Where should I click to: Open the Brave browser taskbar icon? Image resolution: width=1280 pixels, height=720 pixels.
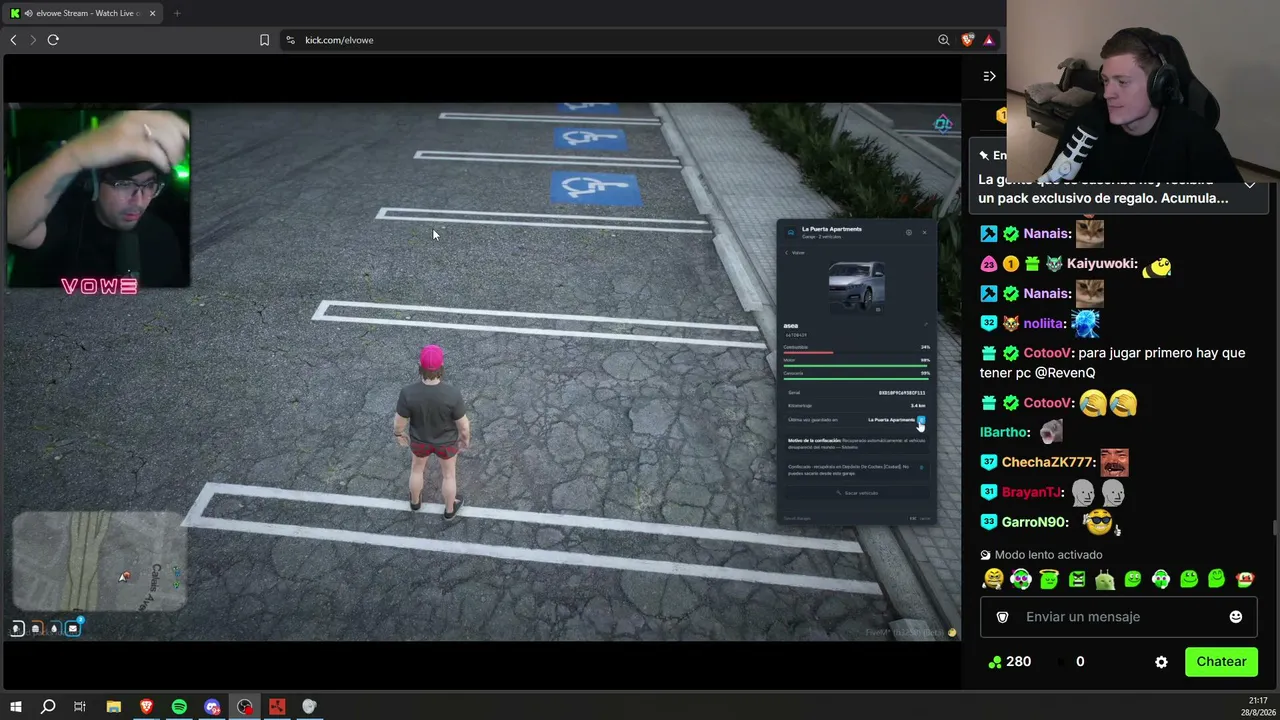[x=147, y=707]
